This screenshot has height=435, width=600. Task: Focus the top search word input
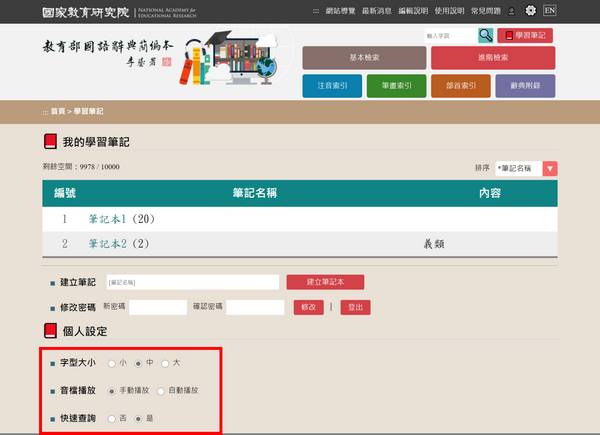coord(450,36)
